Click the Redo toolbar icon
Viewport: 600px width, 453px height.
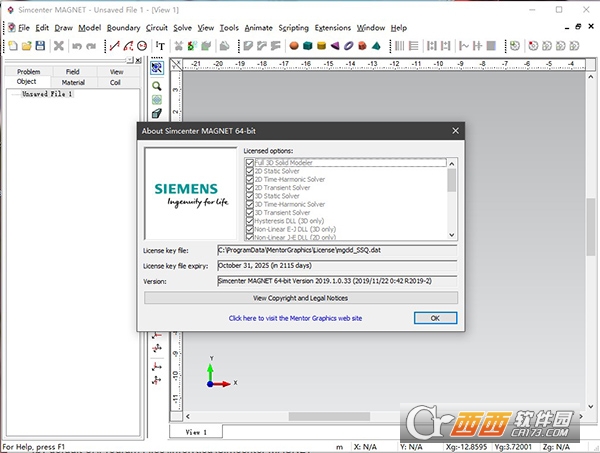[91, 46]
